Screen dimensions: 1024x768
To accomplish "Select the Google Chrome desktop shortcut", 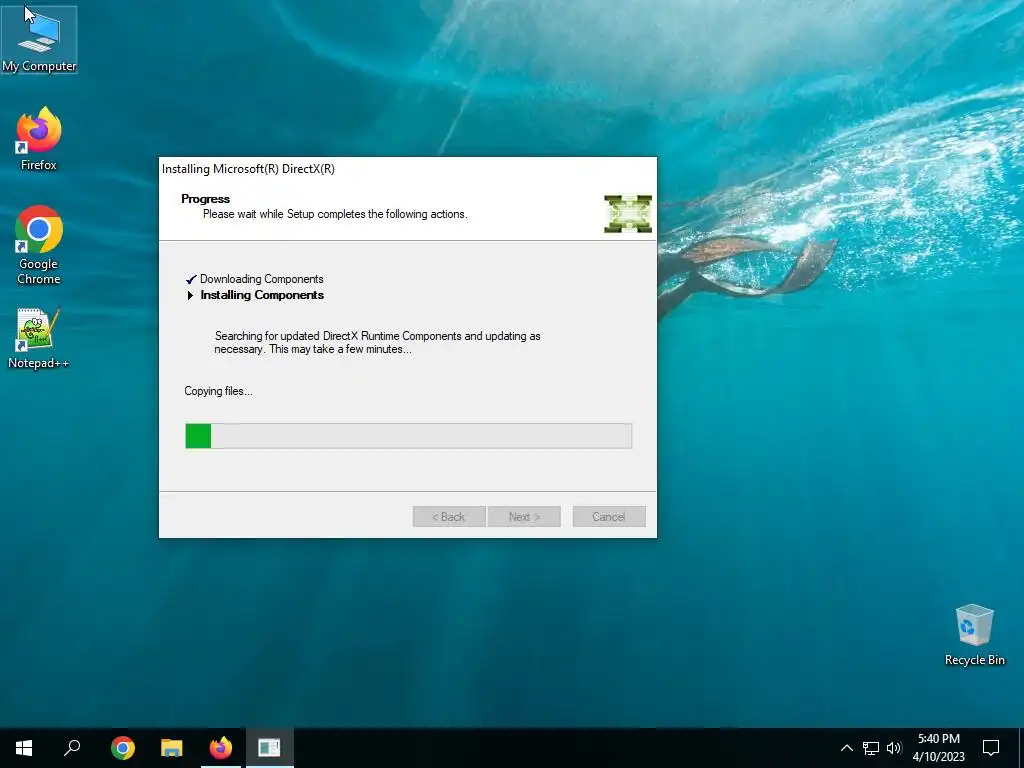I will 39,245.
